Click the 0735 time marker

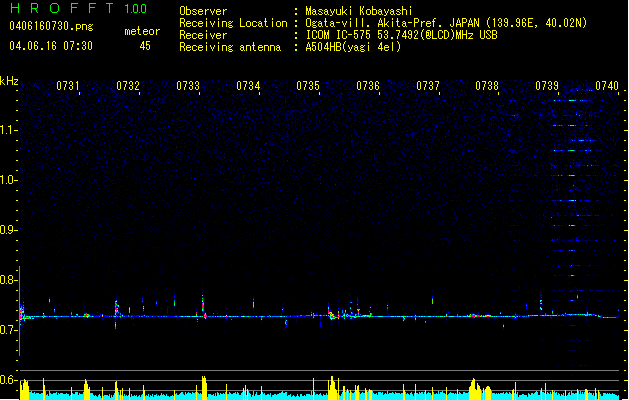tap(308, 86)
